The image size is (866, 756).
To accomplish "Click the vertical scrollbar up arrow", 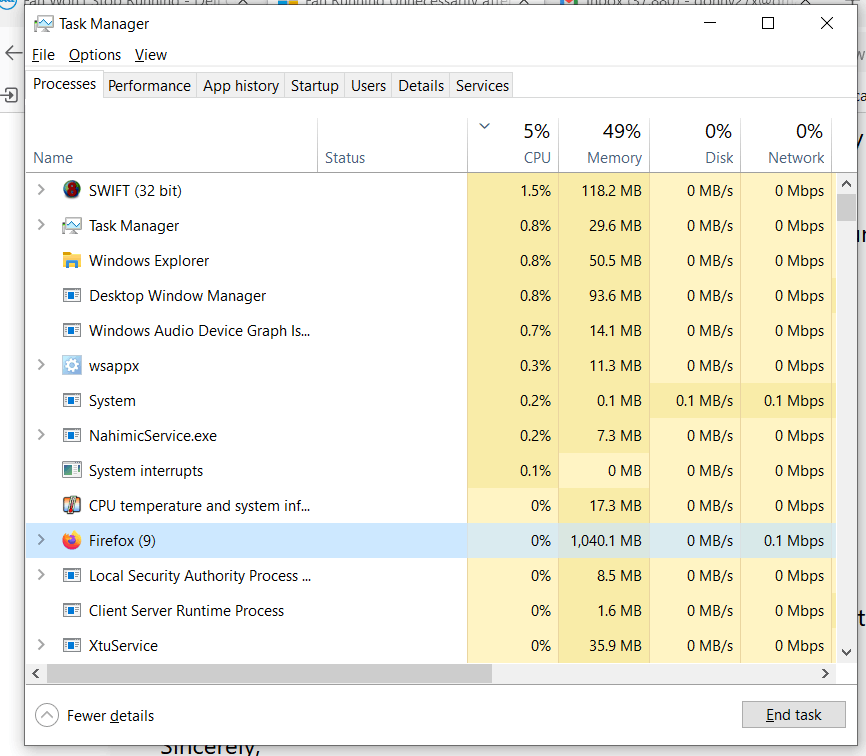I will pyautogui.click(x=846, y=183).
